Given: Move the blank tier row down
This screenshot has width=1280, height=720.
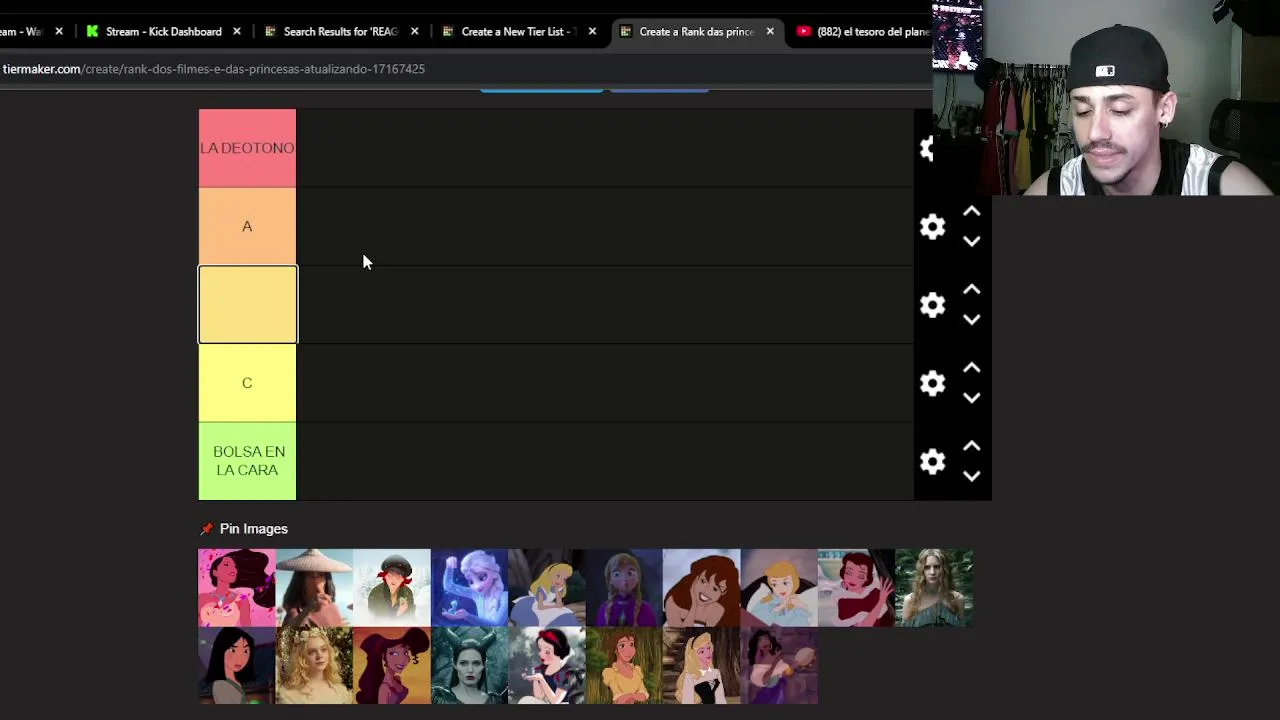Looking at the screenshot, I should click(971, 319).
